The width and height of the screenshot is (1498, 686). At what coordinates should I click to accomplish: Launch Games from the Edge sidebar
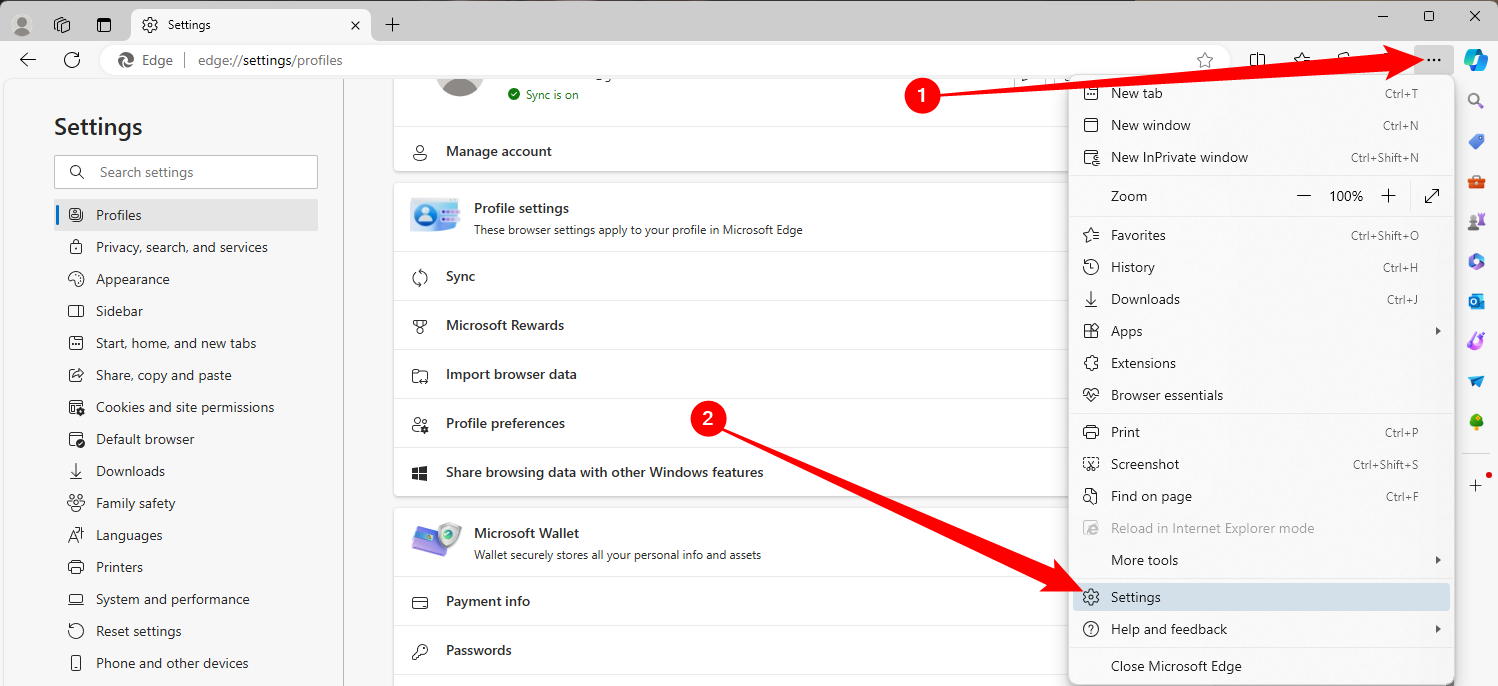[1476, 221]
